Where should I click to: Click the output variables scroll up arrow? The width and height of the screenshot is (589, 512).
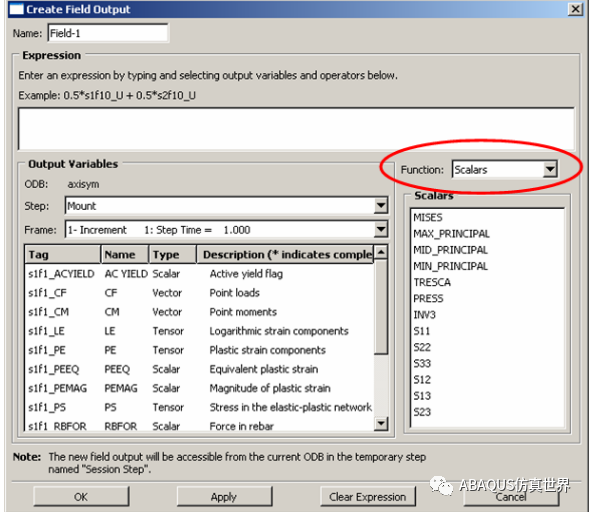tap(381, 252)
